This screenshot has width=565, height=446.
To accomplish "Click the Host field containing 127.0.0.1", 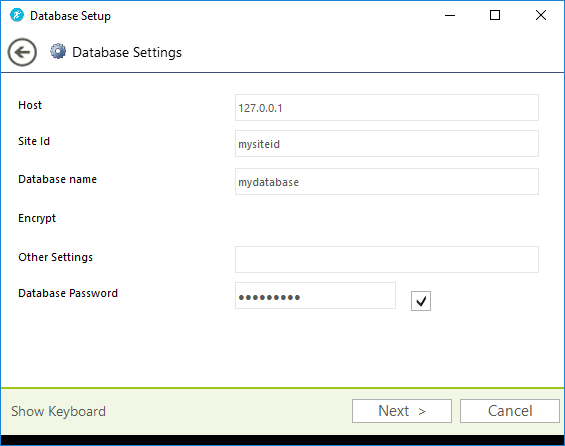I will (387, 108).
